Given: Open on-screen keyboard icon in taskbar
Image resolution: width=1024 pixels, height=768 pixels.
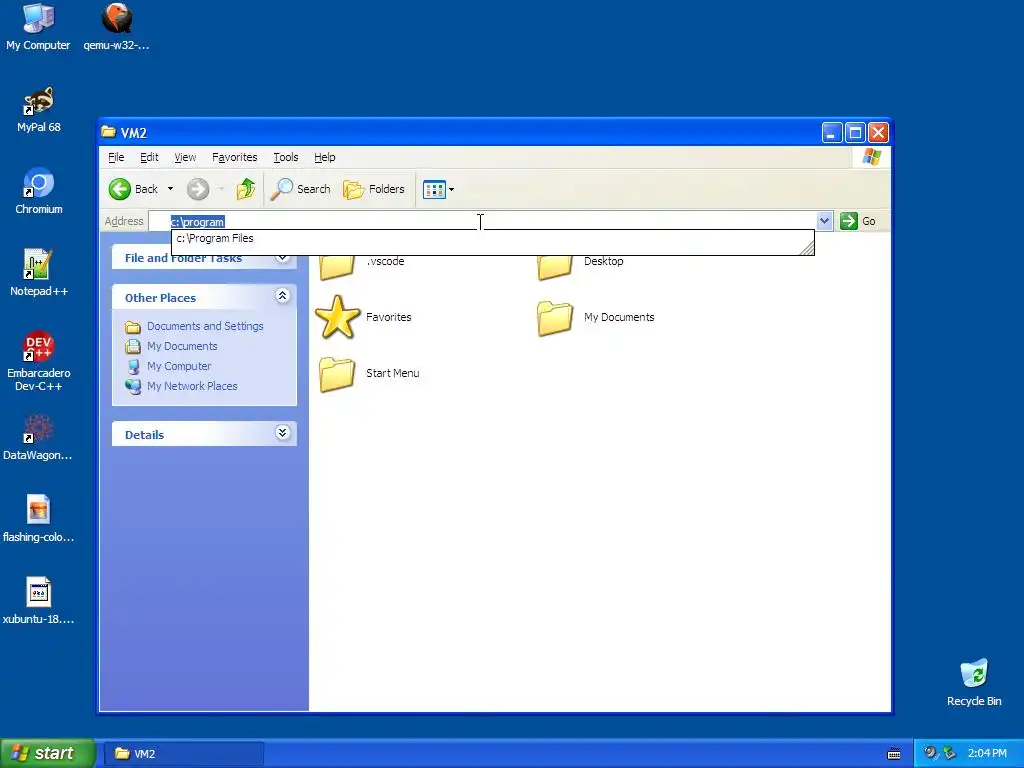Looking at the screenshot, I should (894, 754).
